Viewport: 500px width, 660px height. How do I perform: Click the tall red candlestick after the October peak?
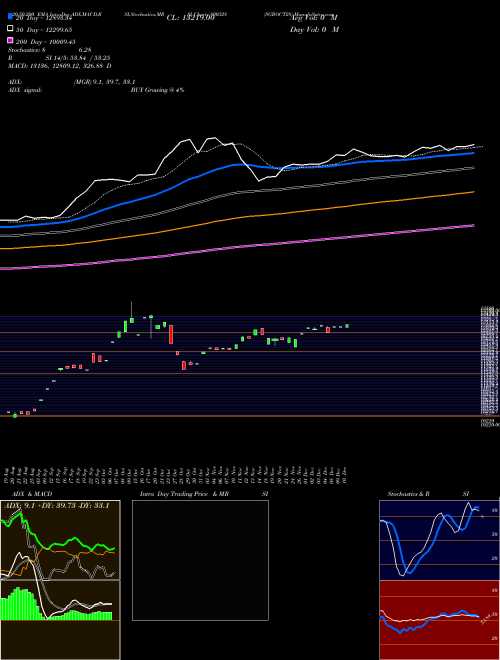pyautogui.click(x=171, y=334)
